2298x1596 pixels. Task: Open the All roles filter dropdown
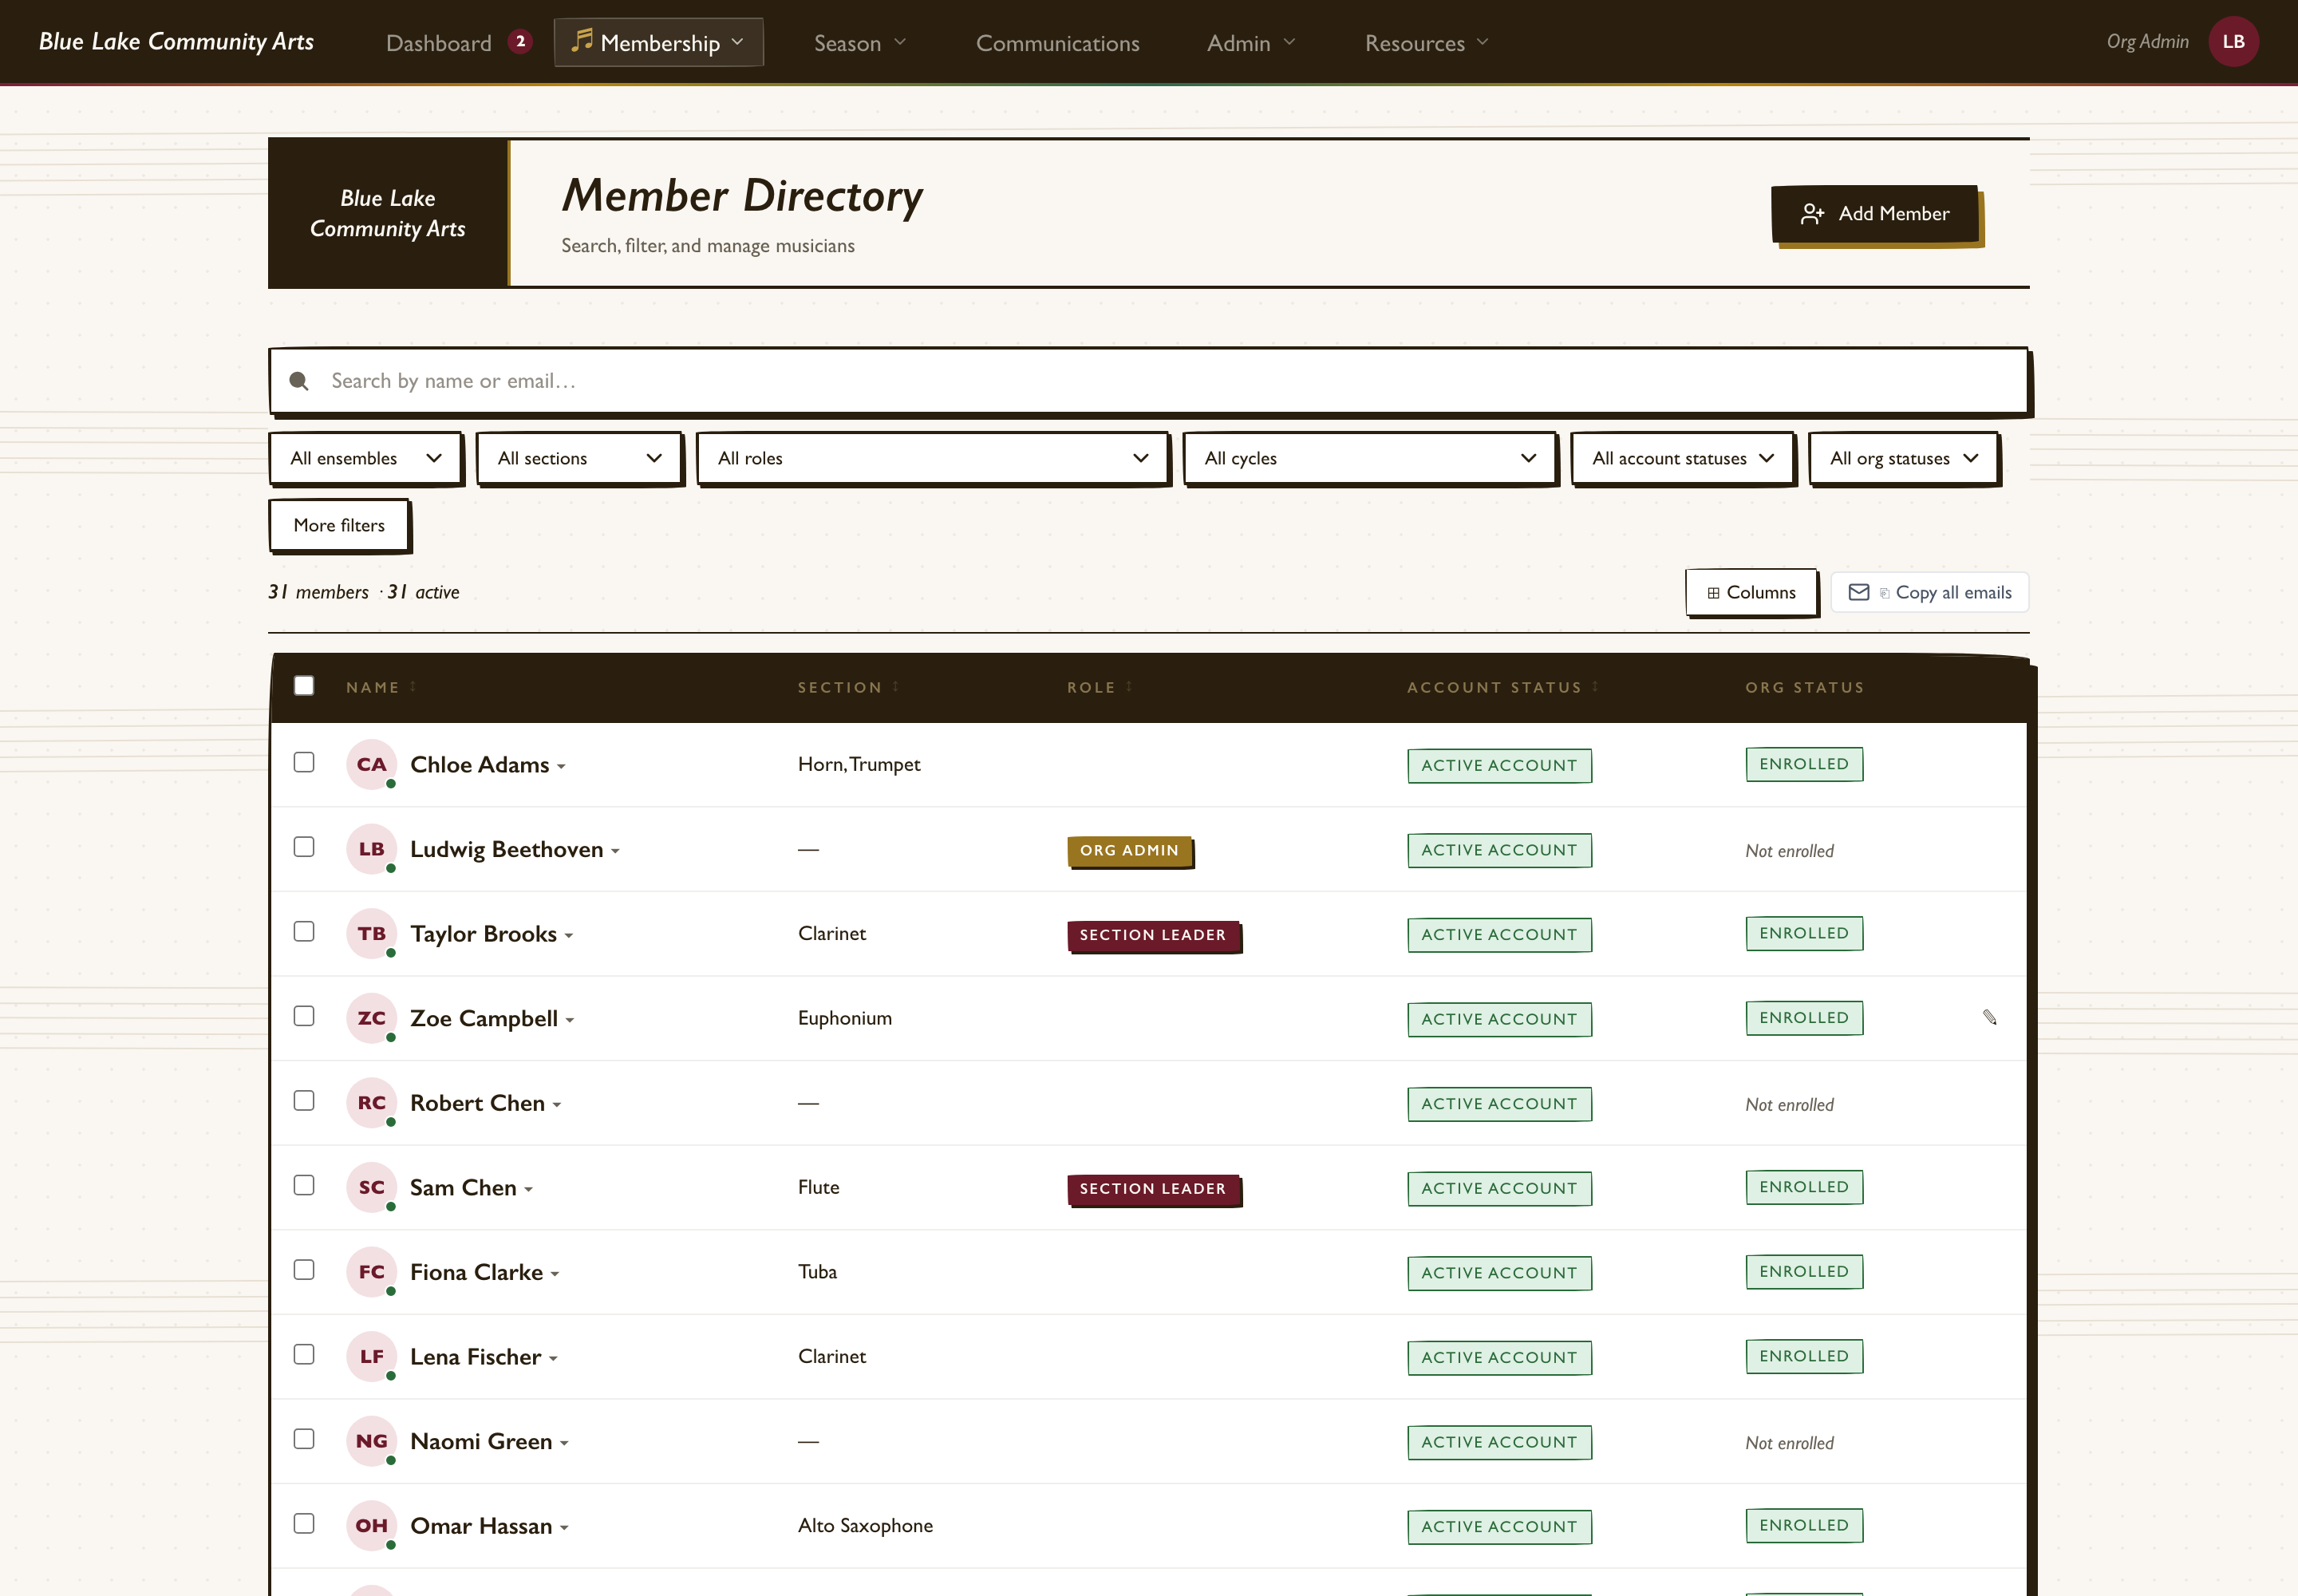tap(932, 458)
